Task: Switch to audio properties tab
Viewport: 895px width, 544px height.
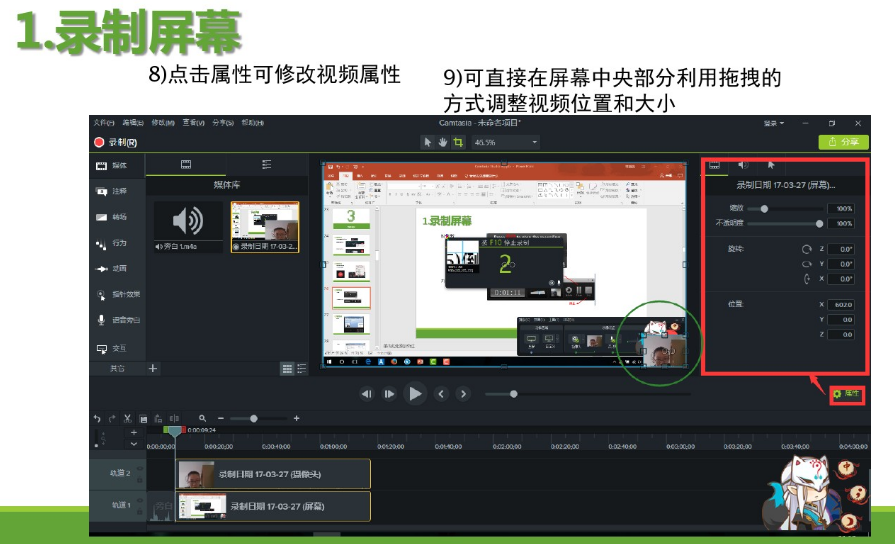Action: pos(742,165)
